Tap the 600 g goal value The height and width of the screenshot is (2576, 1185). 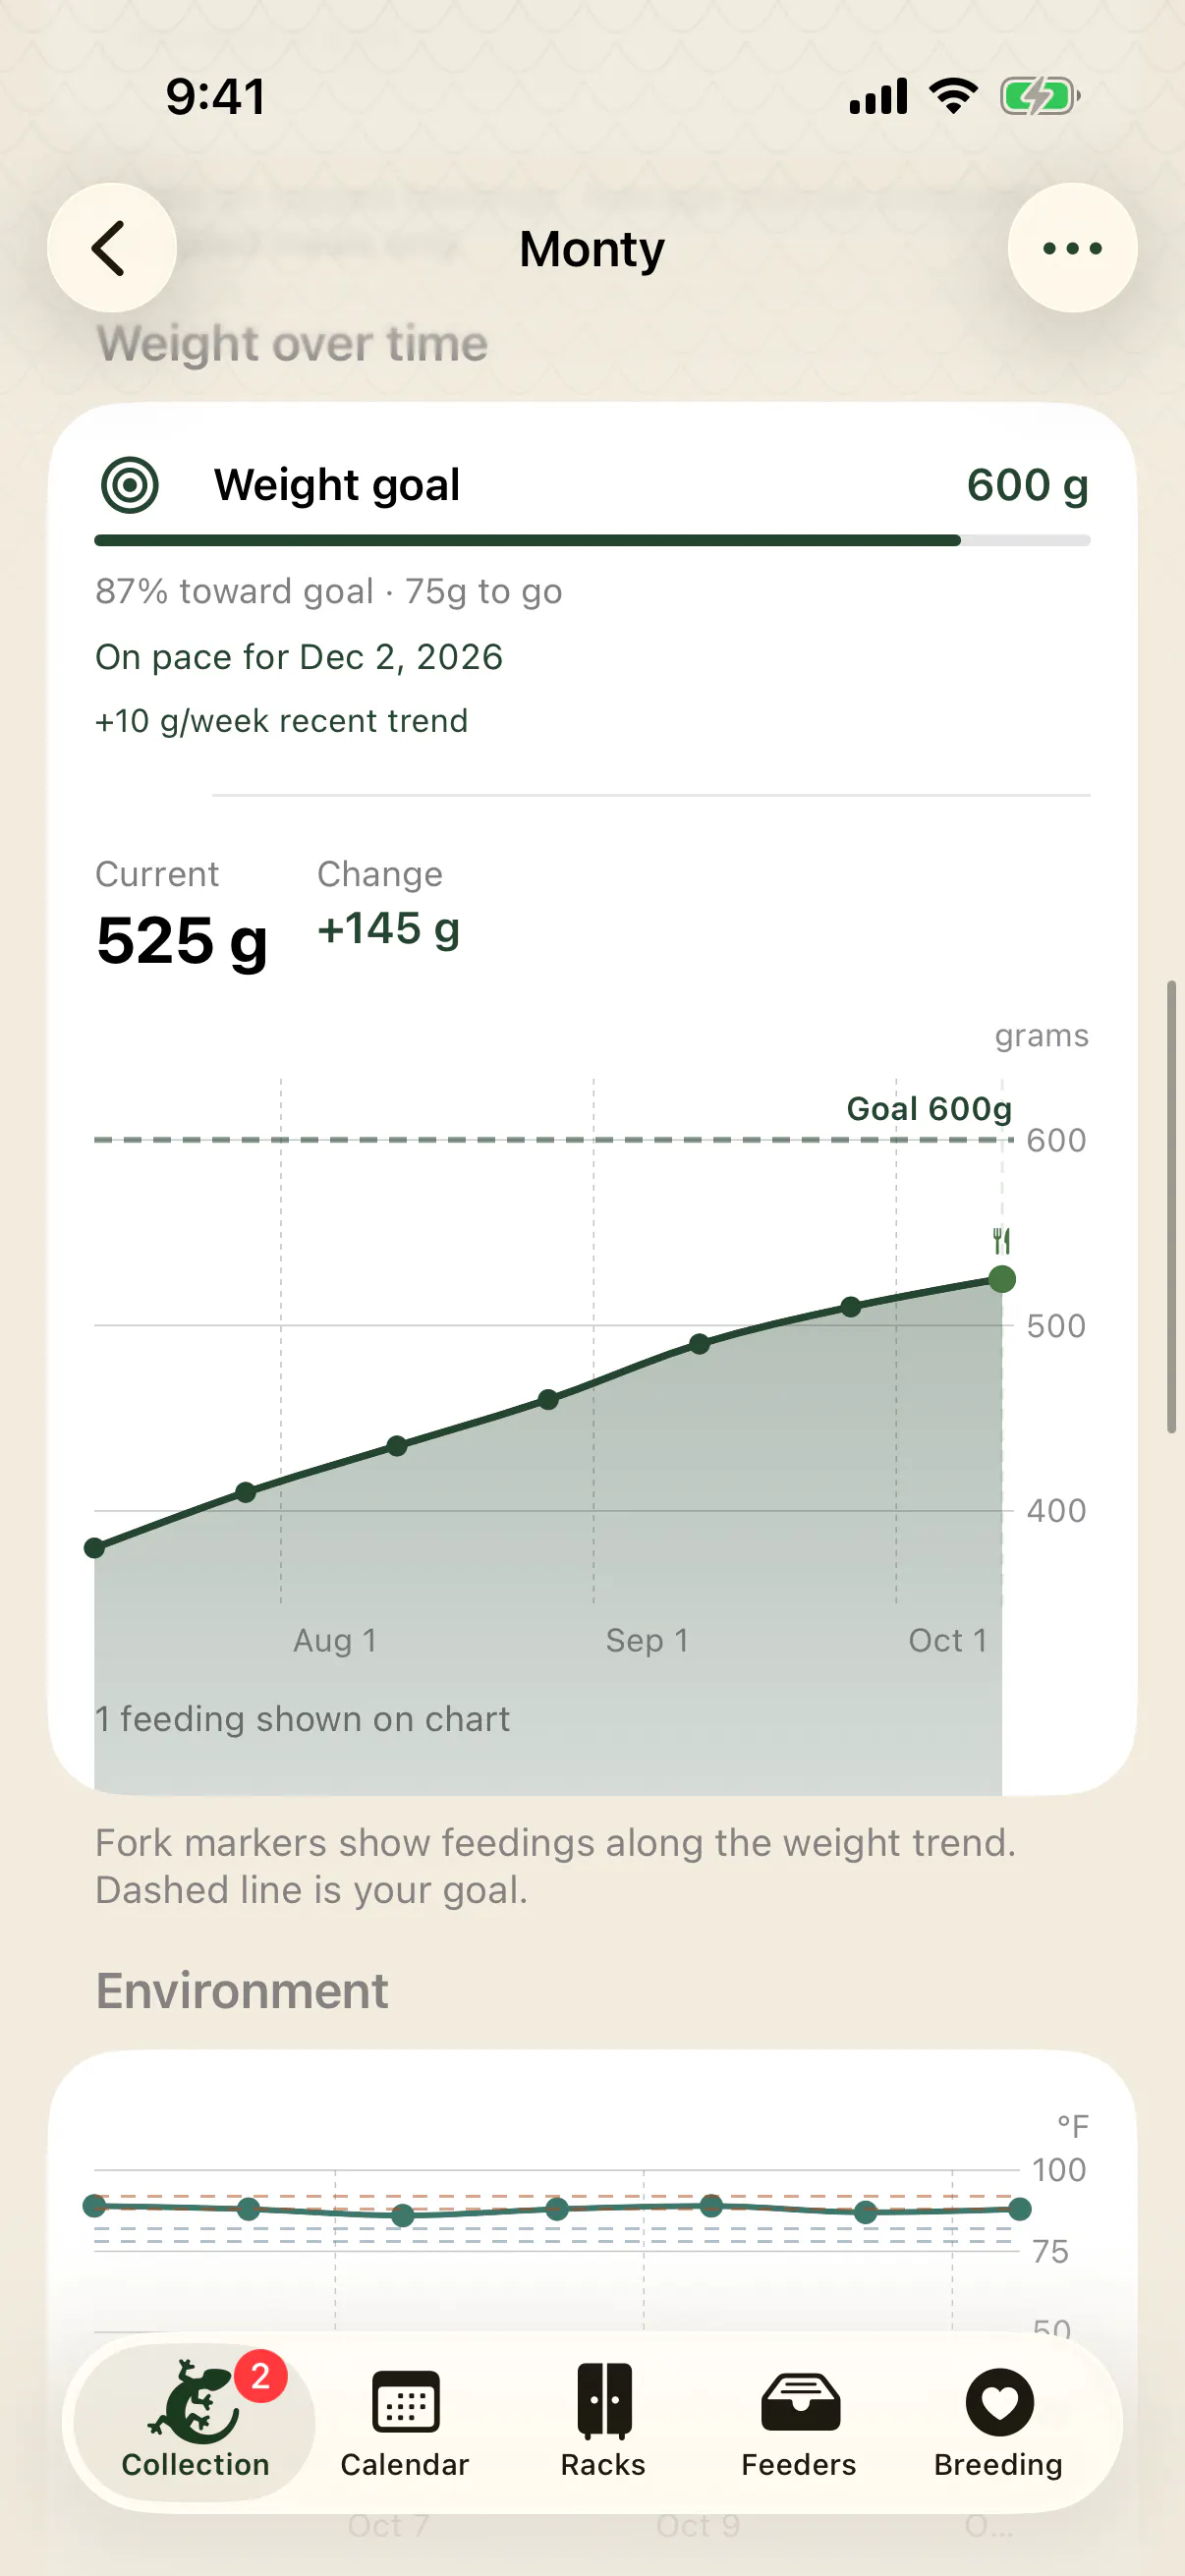[1027, 485]
